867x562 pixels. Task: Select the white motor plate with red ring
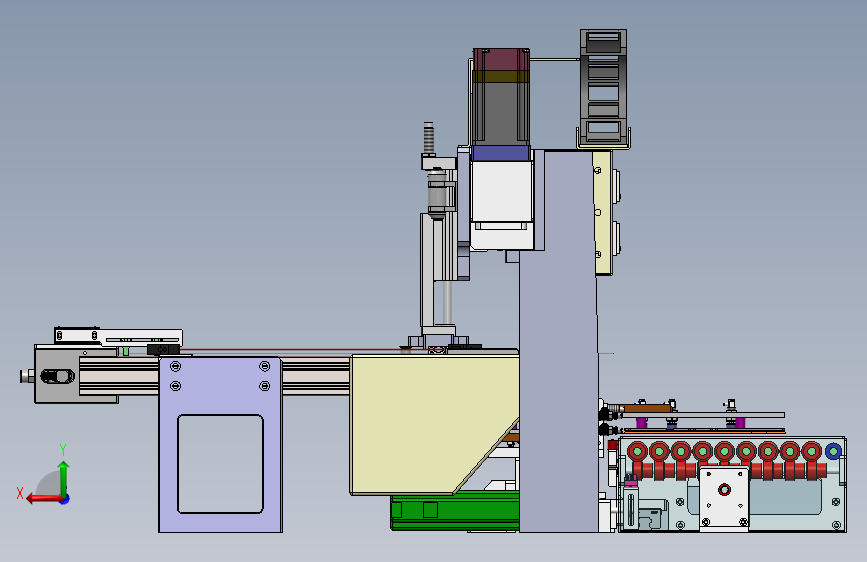coord(724,497)
